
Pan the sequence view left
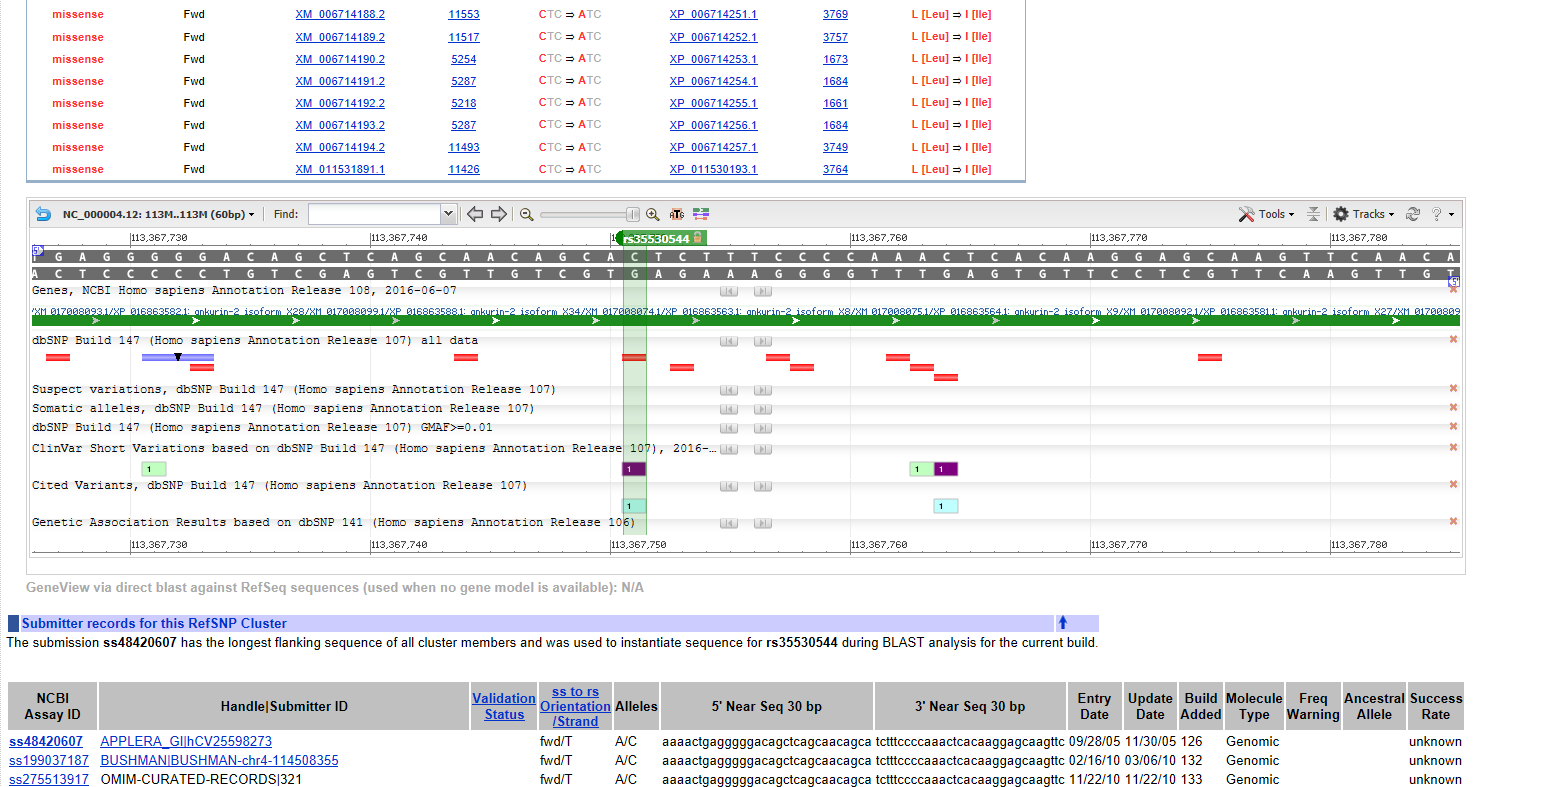click(476, 214)
